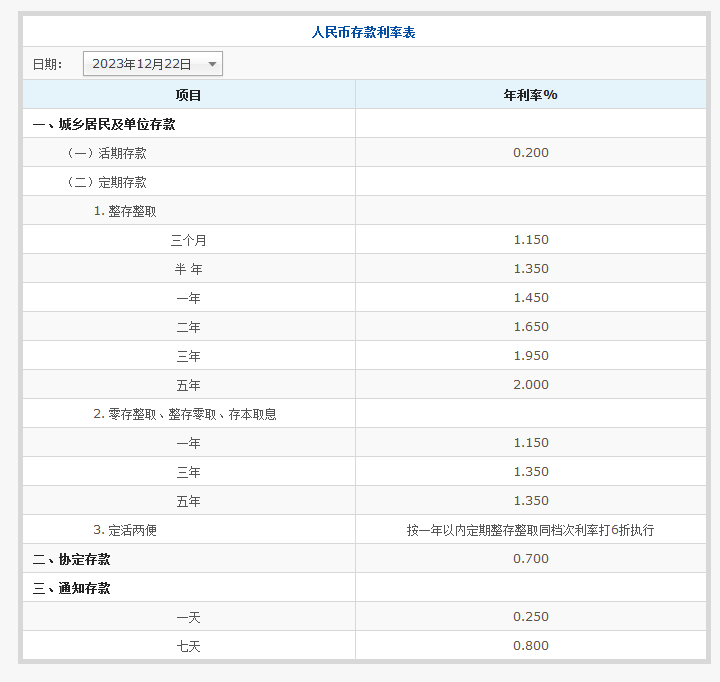Select the 一、城乡居民及单位存款 row label
Screen dimensions: 720x682
click(x=104, y=124)
